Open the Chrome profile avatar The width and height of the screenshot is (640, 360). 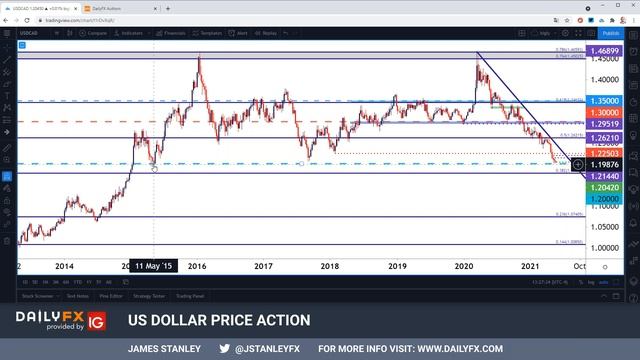[622, 20]
